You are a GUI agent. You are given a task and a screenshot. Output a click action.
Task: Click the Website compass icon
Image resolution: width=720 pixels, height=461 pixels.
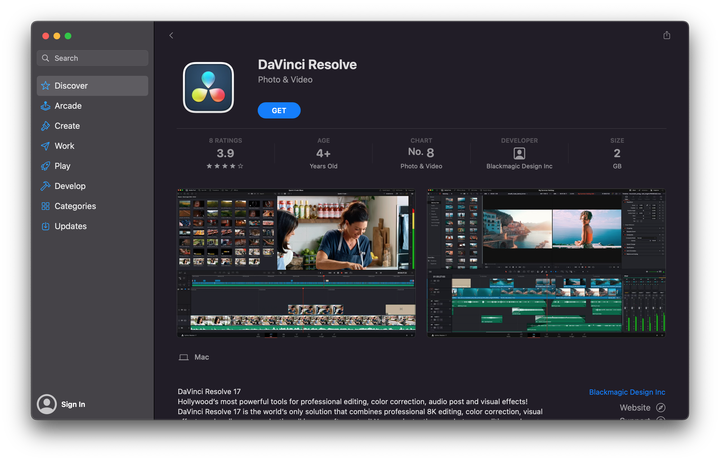point(661,407)
